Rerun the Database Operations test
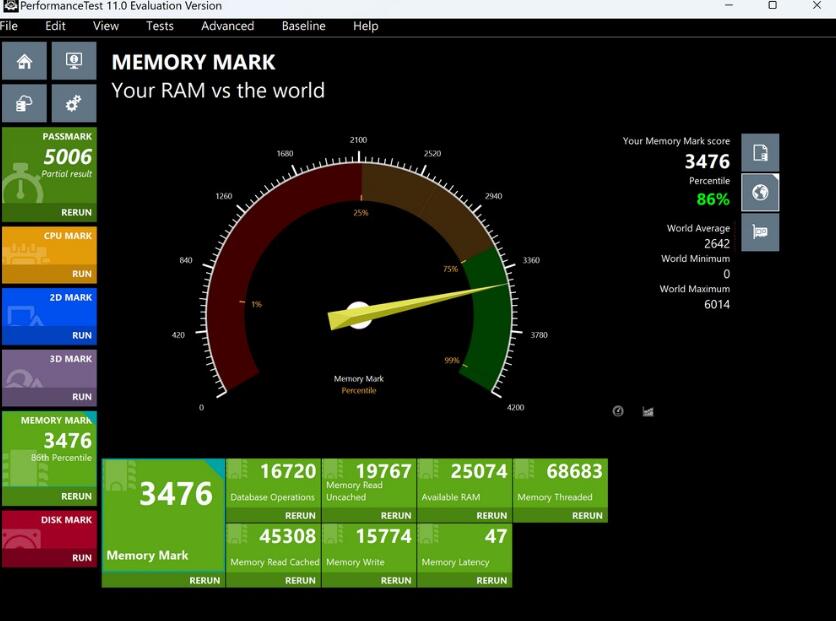The image size is (836, 621). [x=299, y=516]
